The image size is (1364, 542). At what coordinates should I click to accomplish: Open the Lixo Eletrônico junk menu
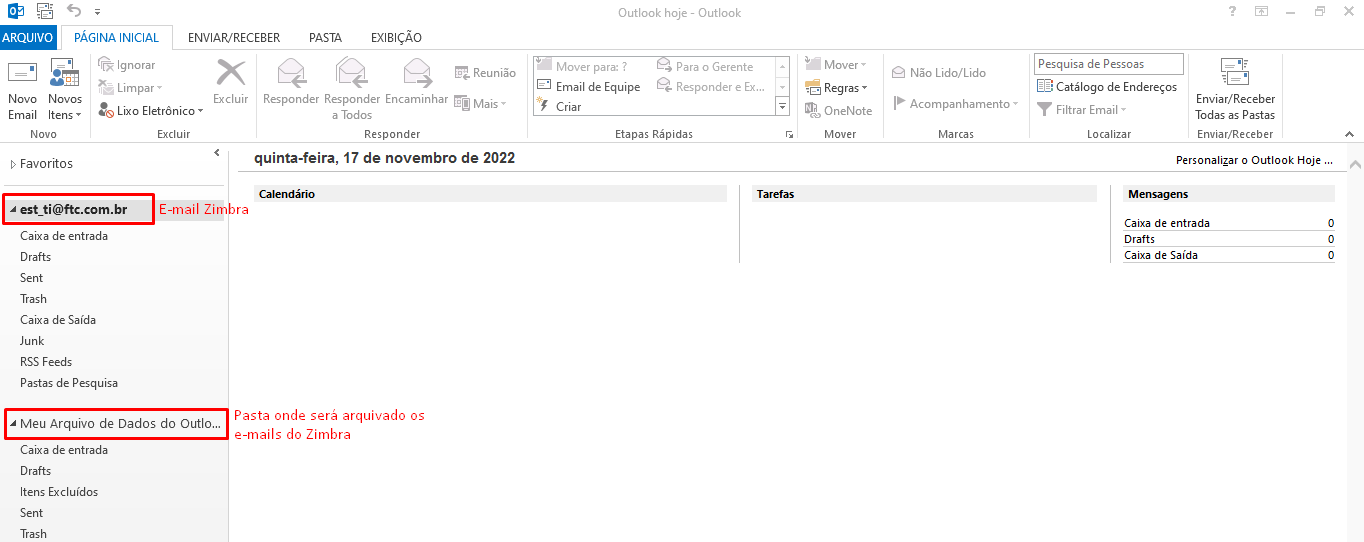(x=151, y=111)
